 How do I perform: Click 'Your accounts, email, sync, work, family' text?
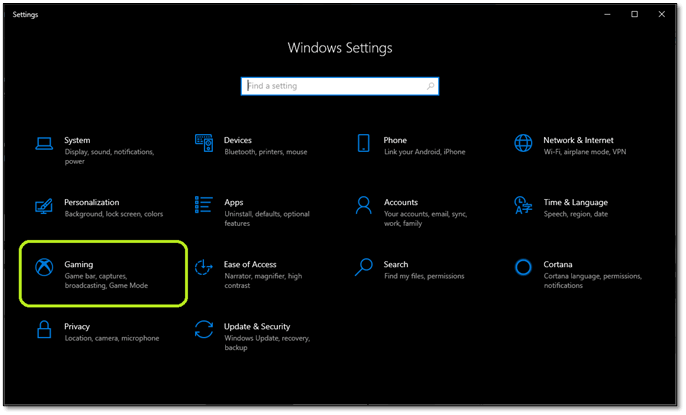(x=426, y=219)
